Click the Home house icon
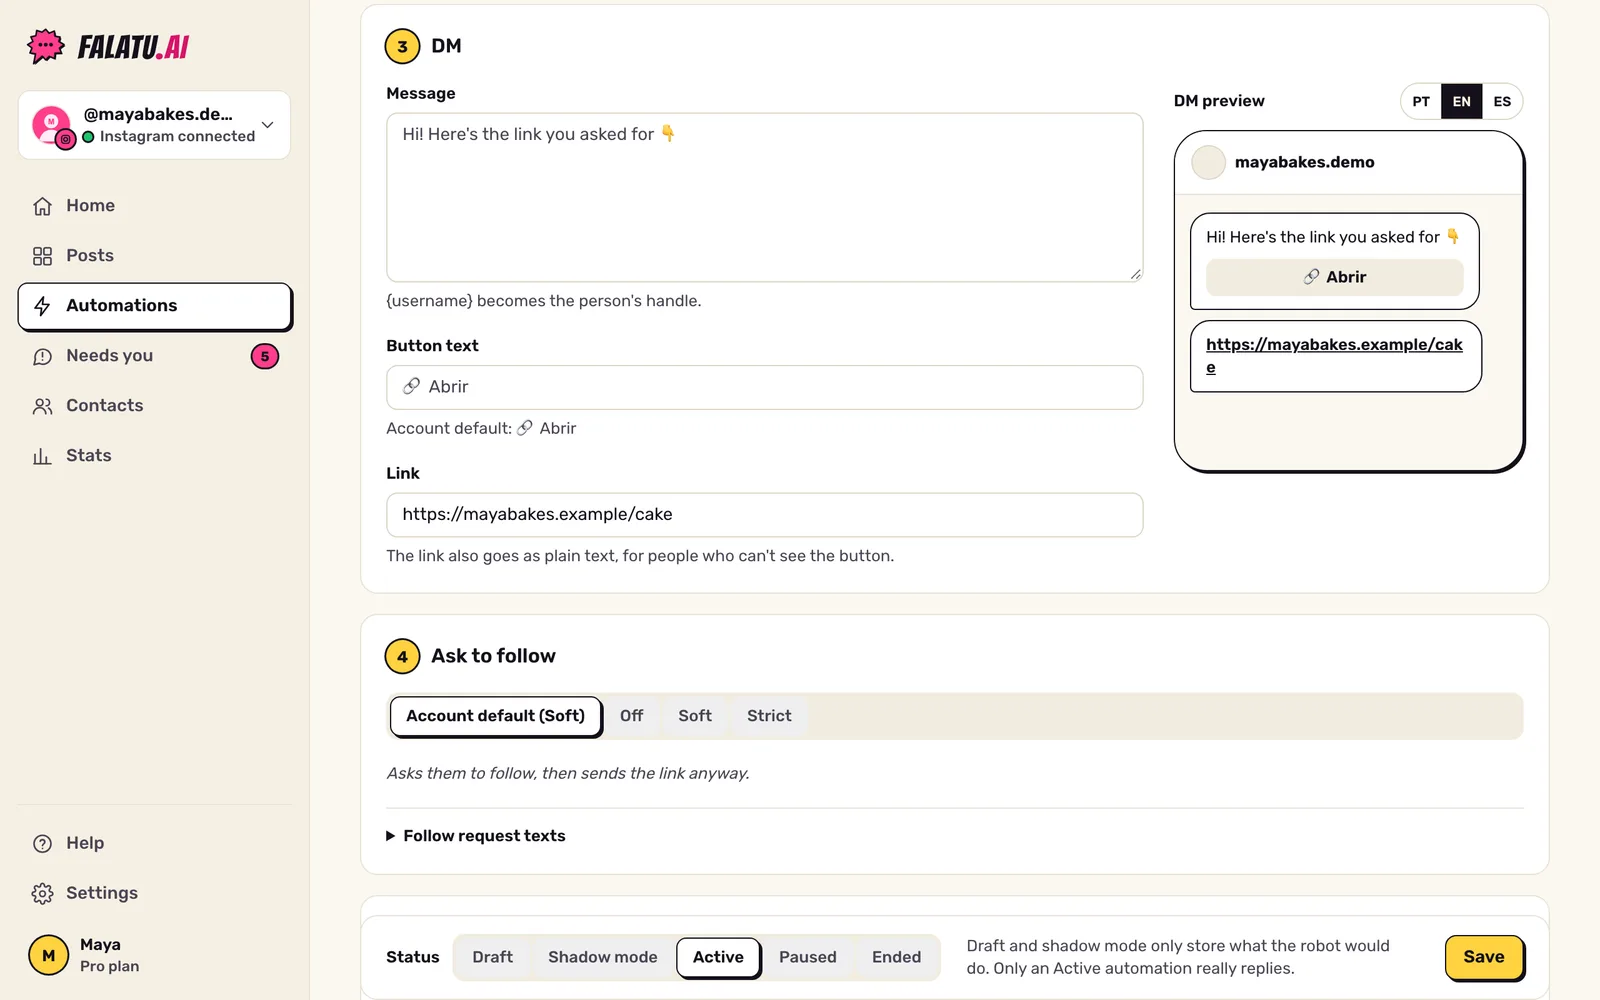The image size is (1600, 1000). 42,206
